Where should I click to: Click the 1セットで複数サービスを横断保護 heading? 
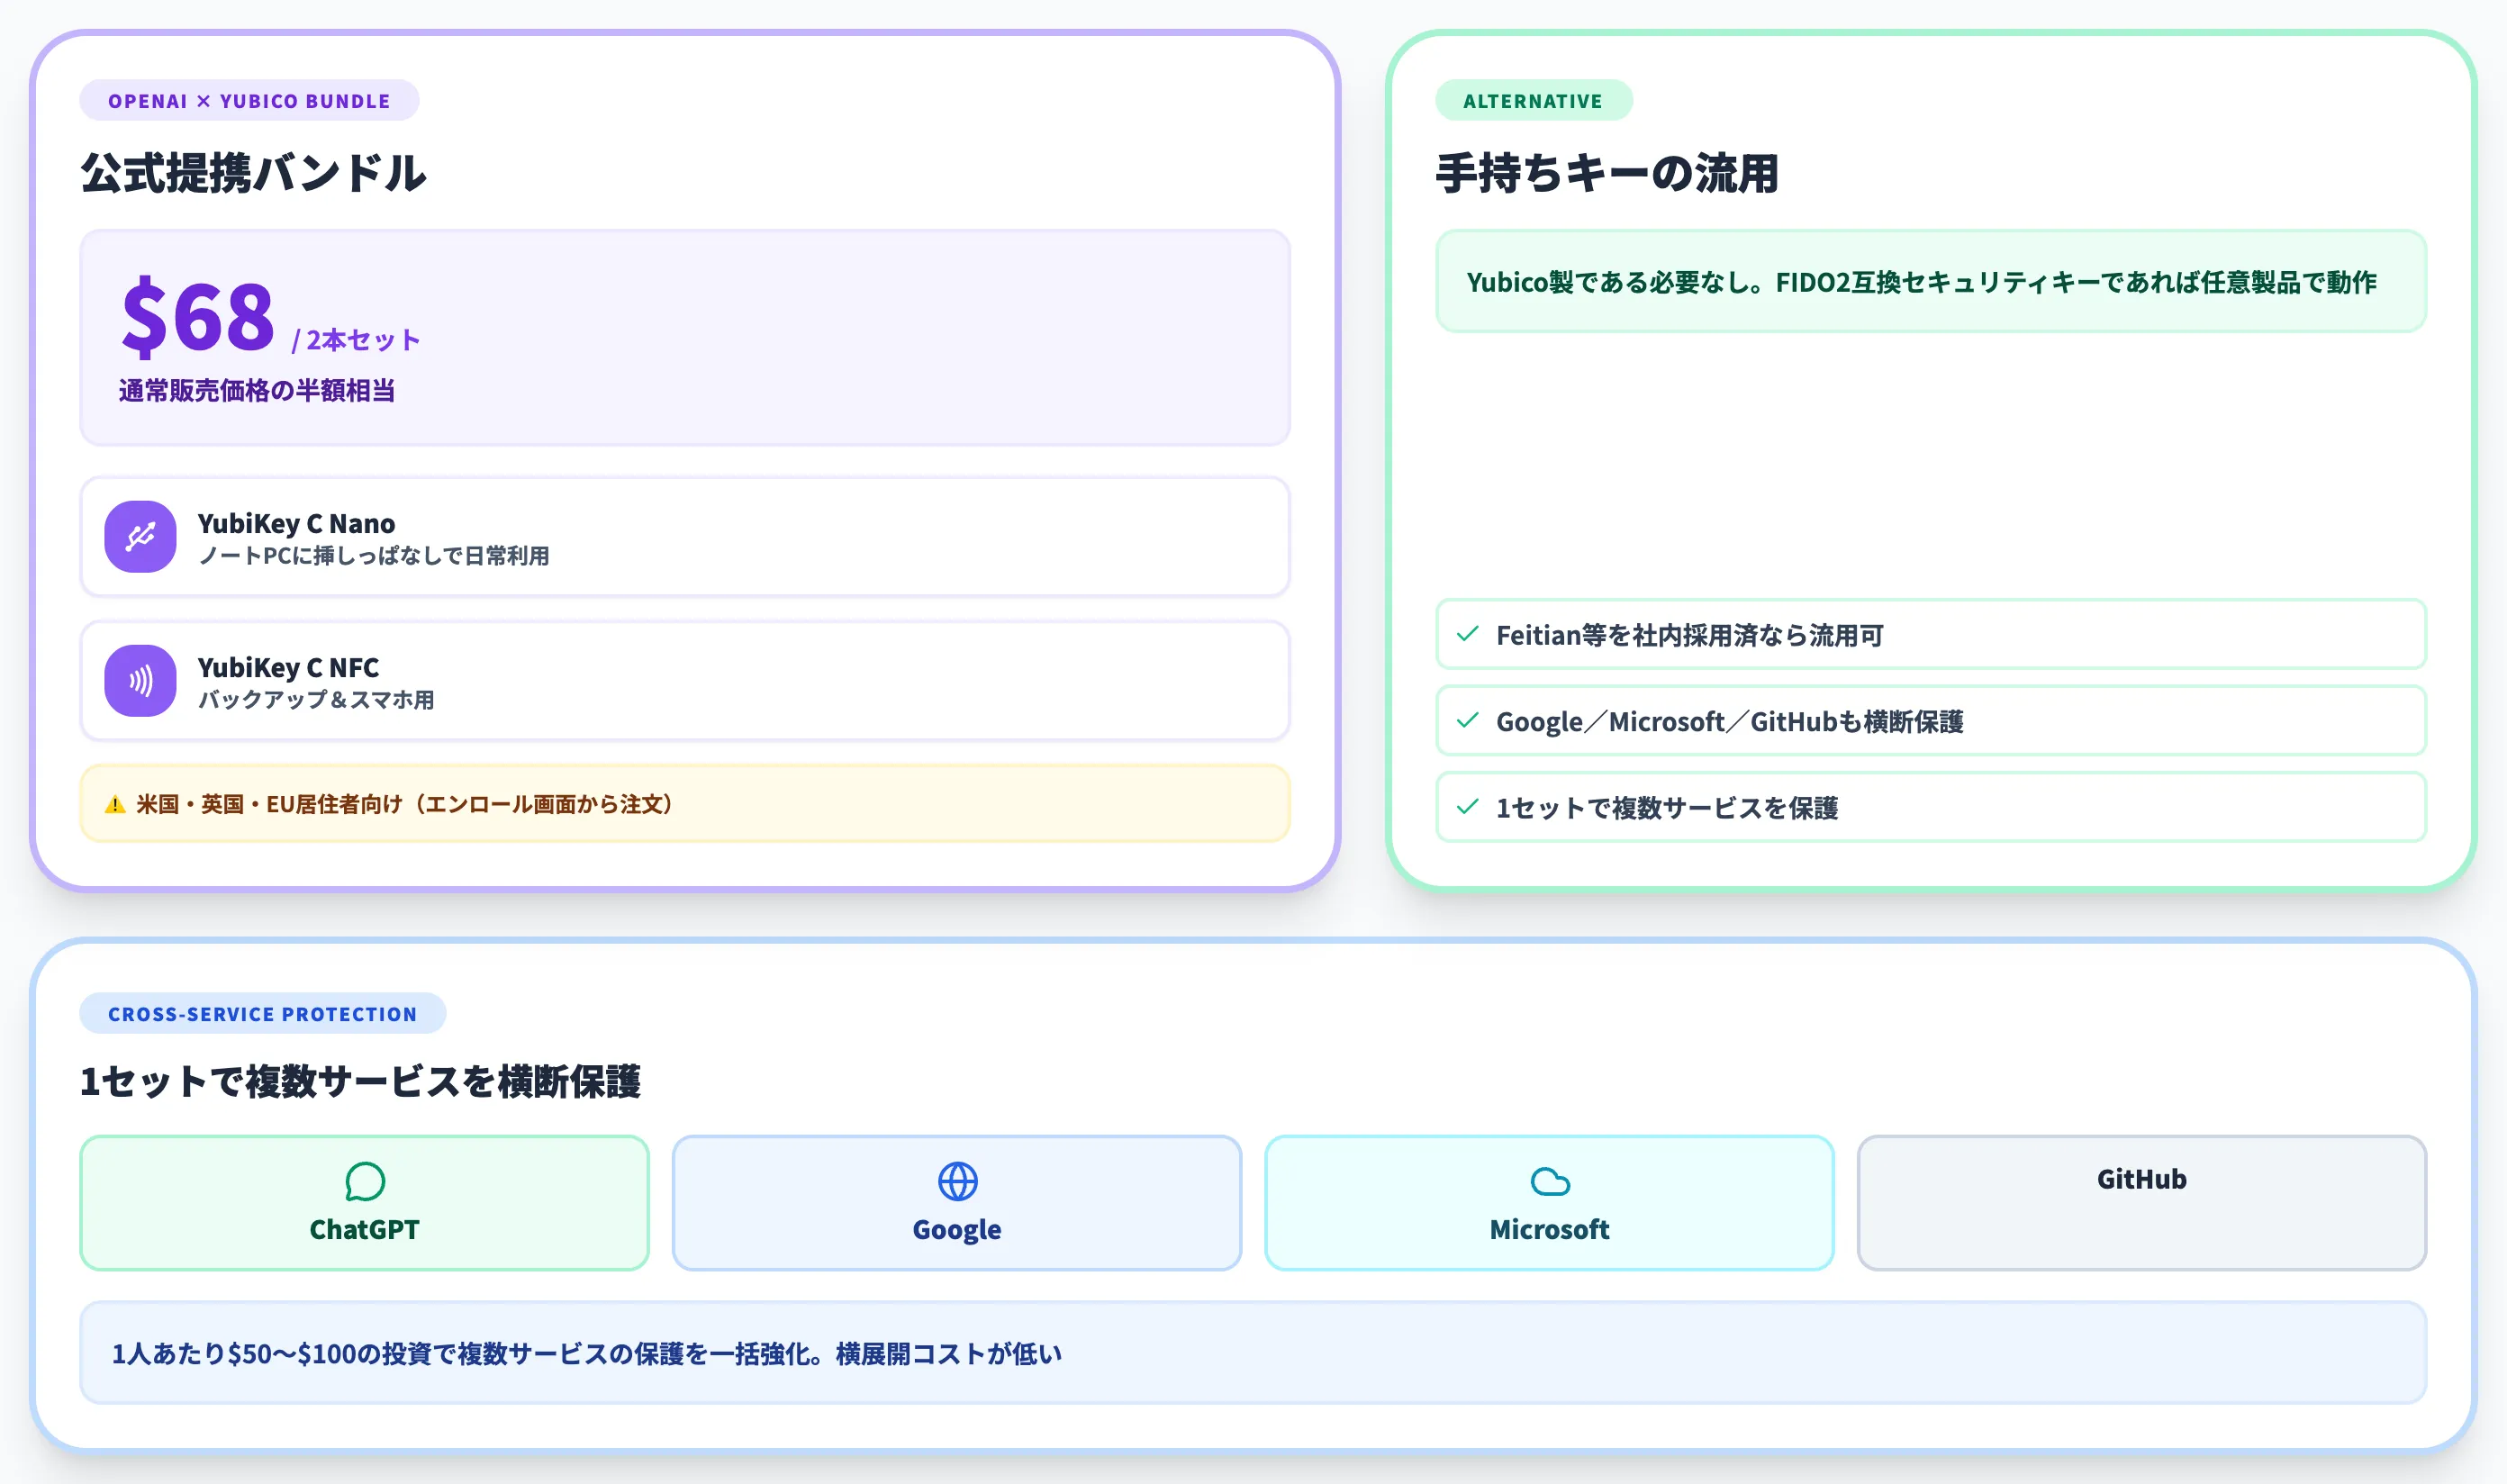point(360,1081)
